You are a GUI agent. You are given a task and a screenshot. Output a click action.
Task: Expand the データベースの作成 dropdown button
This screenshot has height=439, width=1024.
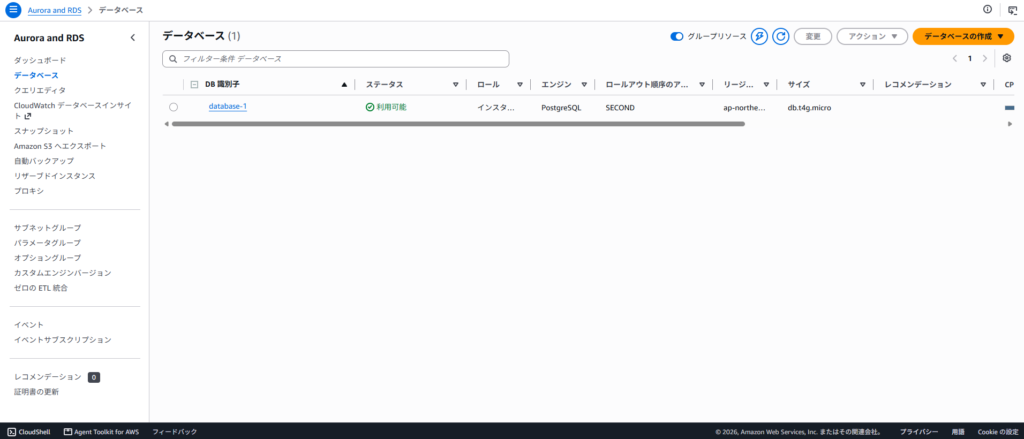pyautogui.click(x=963, y=37)
